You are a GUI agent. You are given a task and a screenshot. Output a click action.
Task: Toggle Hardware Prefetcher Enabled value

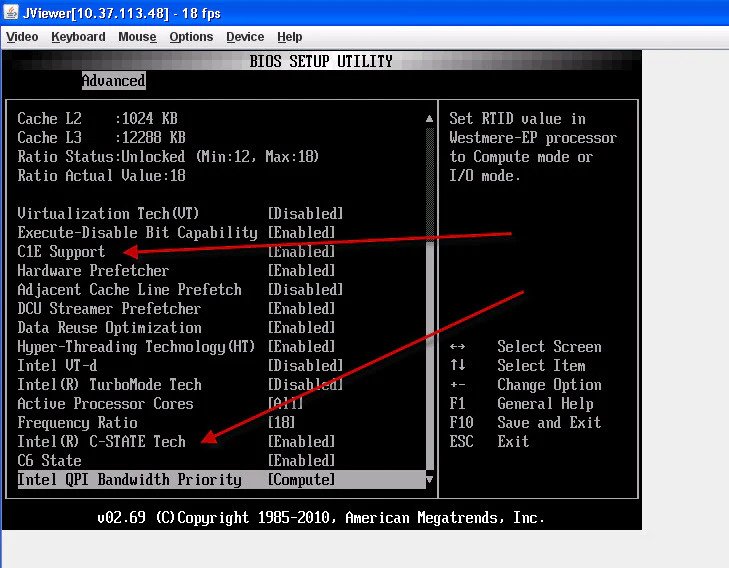pos(301,271)
